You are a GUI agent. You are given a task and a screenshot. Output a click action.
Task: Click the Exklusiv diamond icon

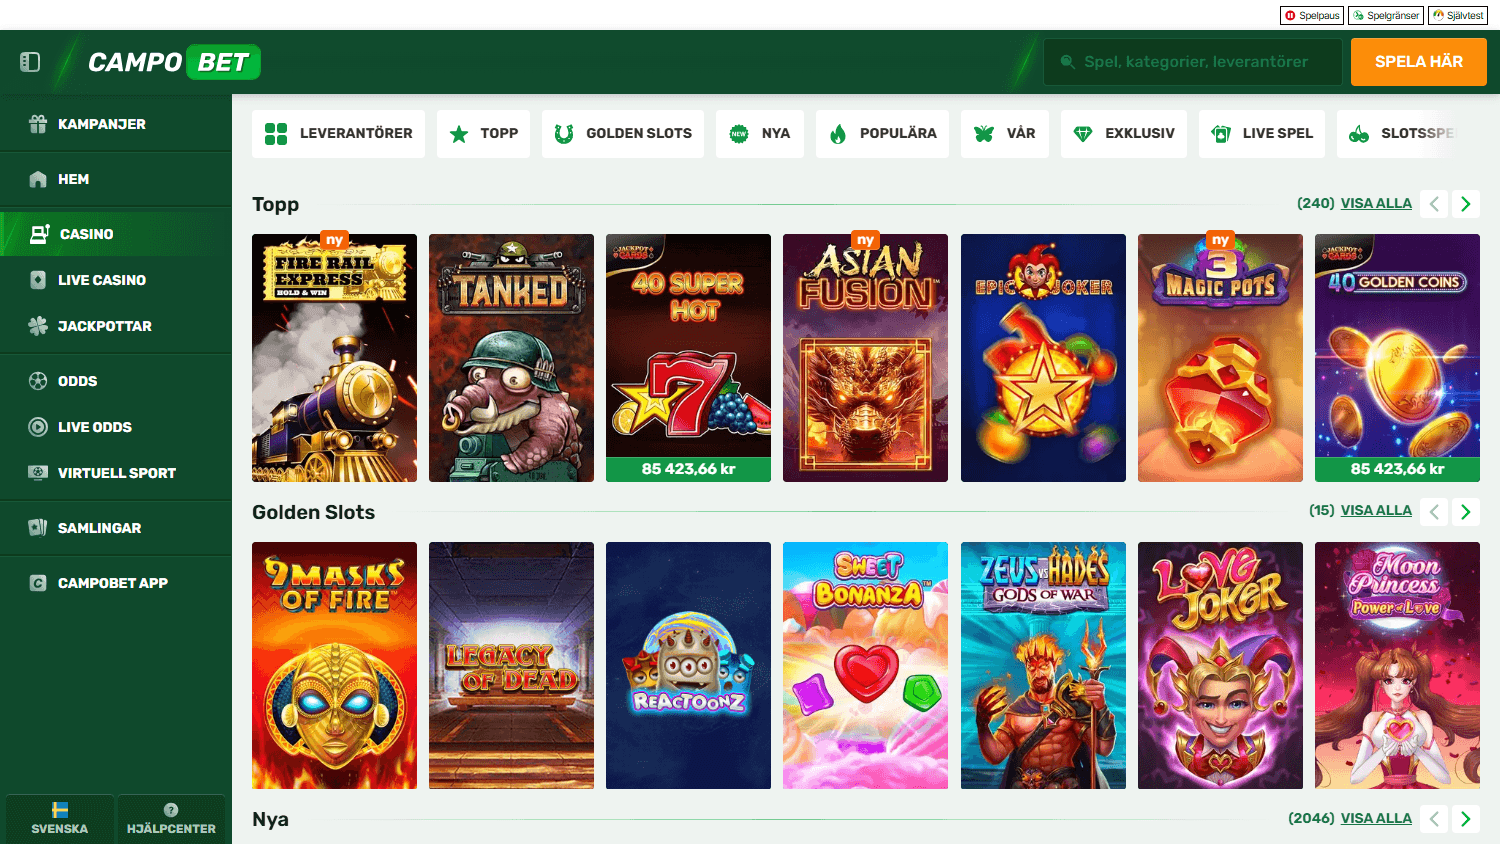[x=1083, y=134]
